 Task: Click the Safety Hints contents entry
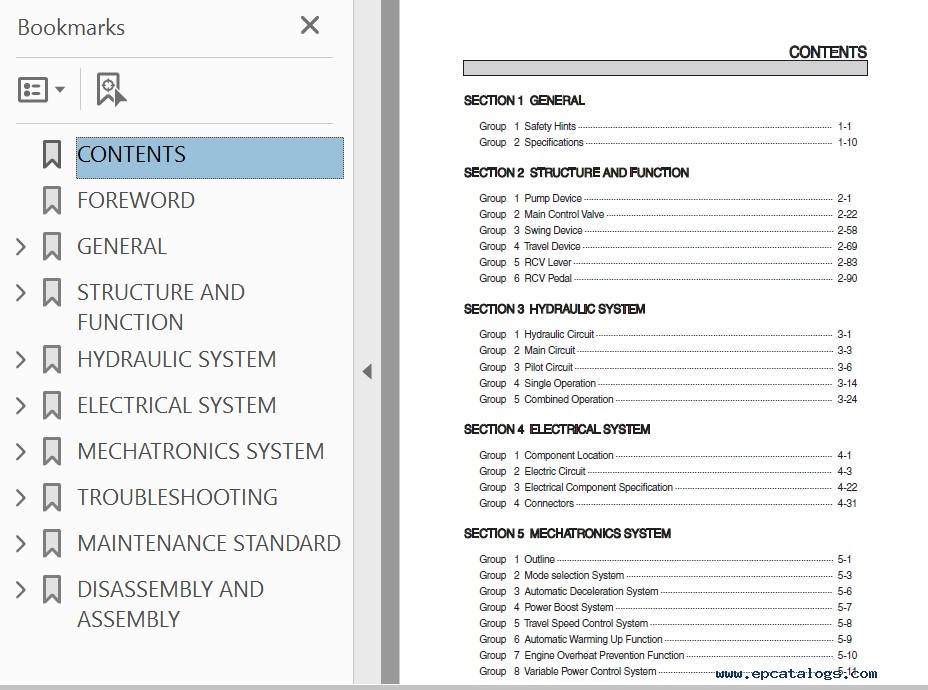coord(665,126)
